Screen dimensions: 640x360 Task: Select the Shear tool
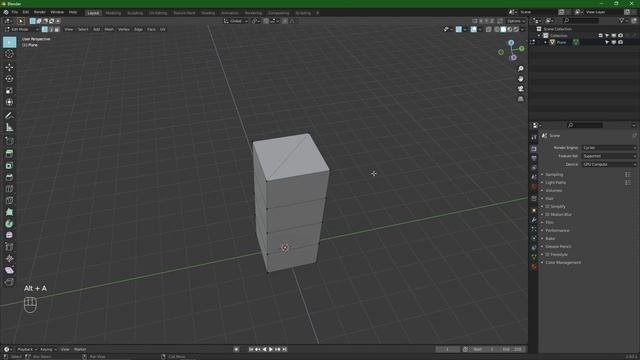[x=9, y=270]
